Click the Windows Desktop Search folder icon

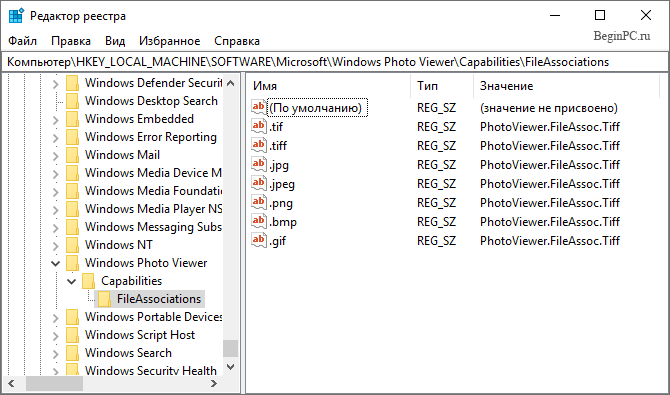point(73,101)
